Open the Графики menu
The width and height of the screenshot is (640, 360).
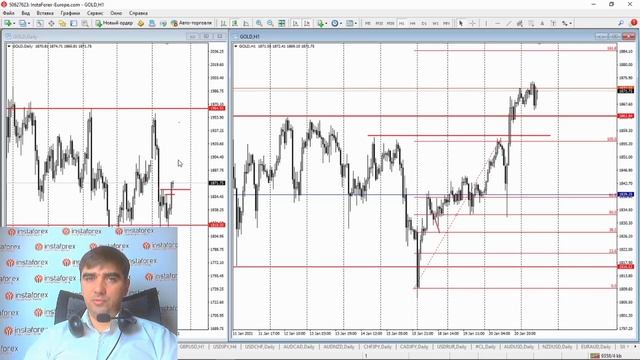pos(70,13)
